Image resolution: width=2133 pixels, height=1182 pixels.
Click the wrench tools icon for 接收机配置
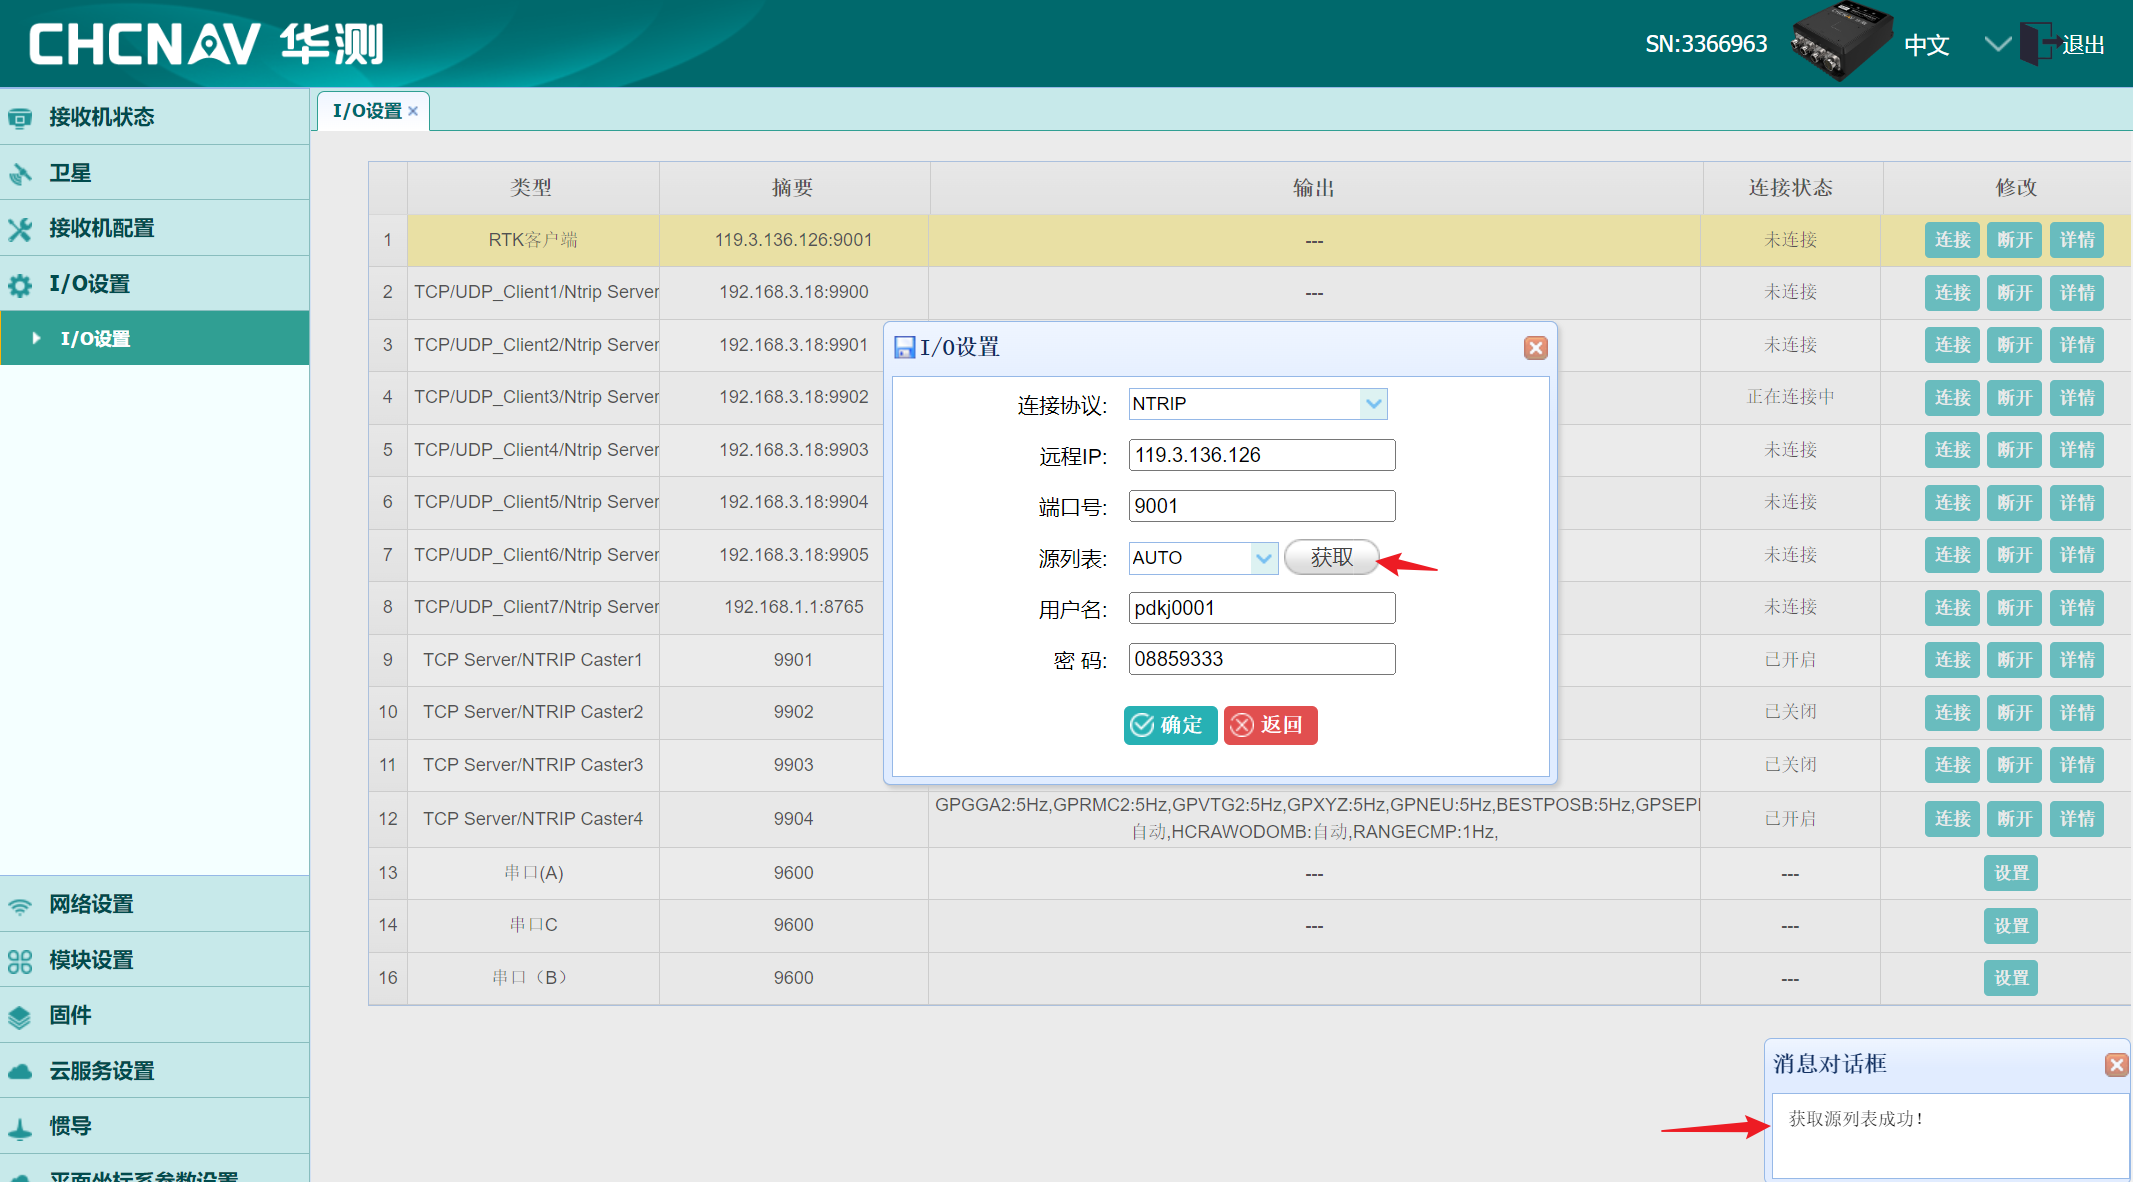point(20,229)
